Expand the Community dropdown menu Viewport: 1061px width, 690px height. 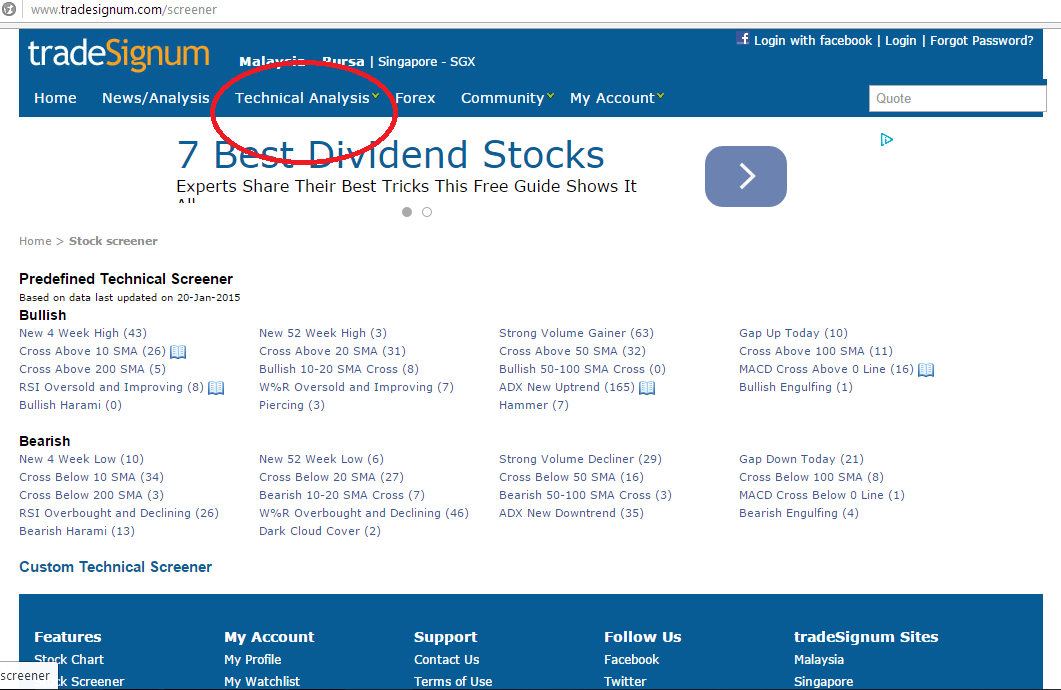(505, 98)
